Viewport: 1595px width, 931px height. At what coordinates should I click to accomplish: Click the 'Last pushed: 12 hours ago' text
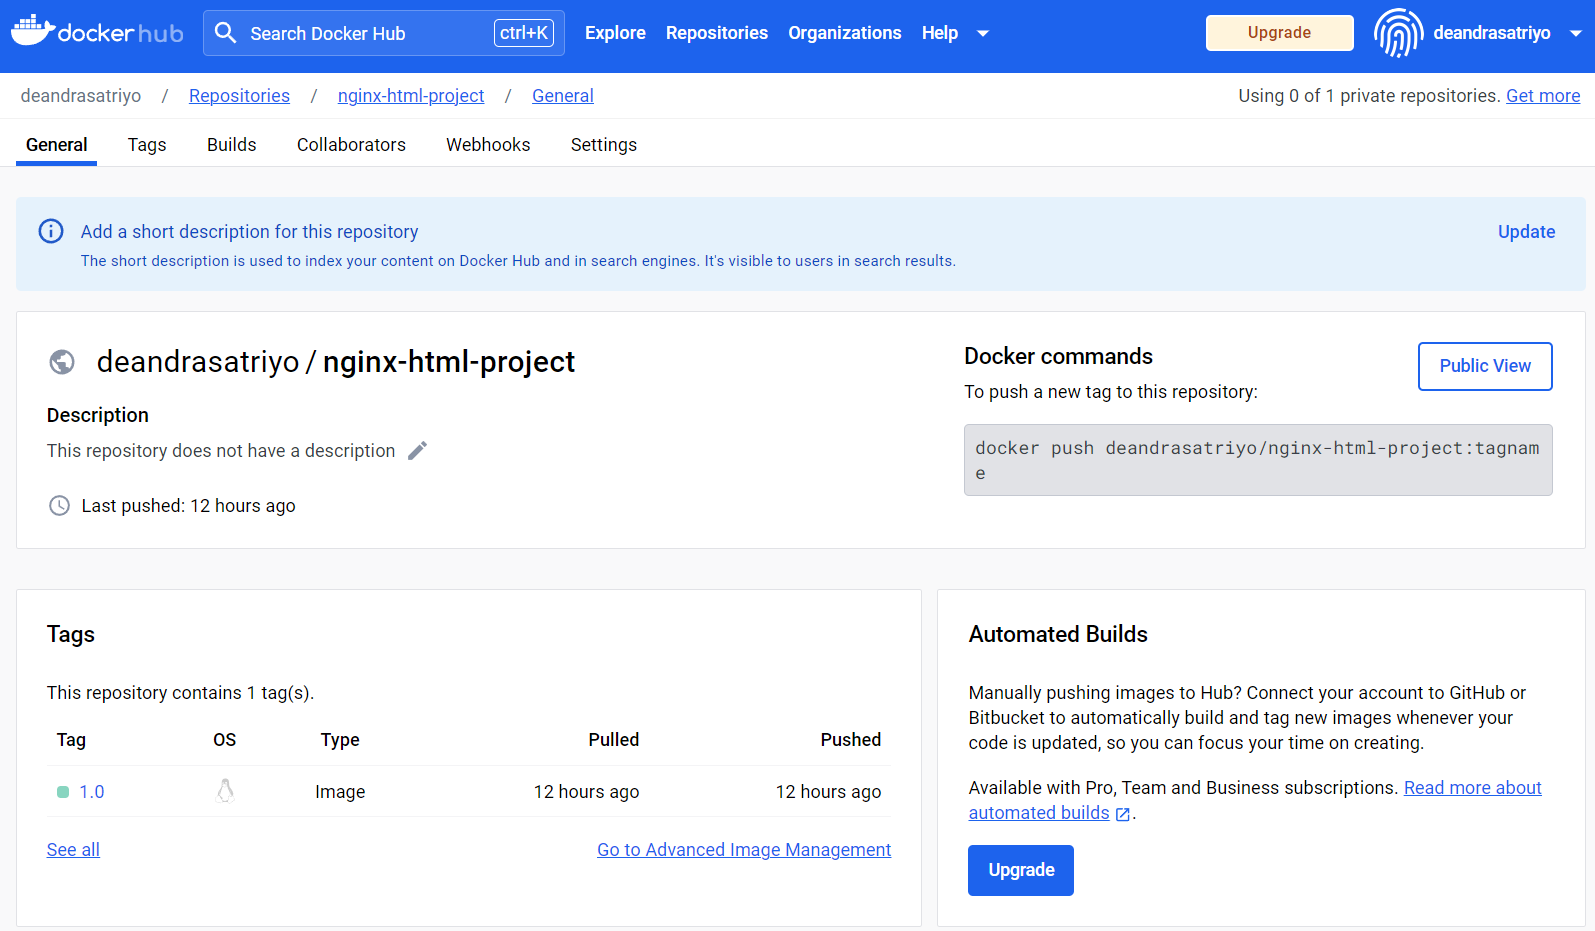[189, 506]
